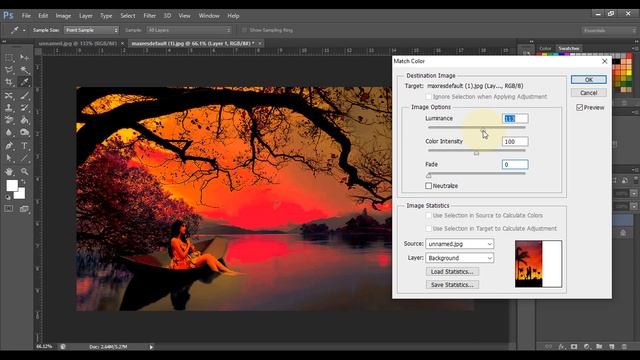This screenshot has width=640, height=360.
Task: Select the Eyedropper tool in toolbox
Action: coord(24,82)
